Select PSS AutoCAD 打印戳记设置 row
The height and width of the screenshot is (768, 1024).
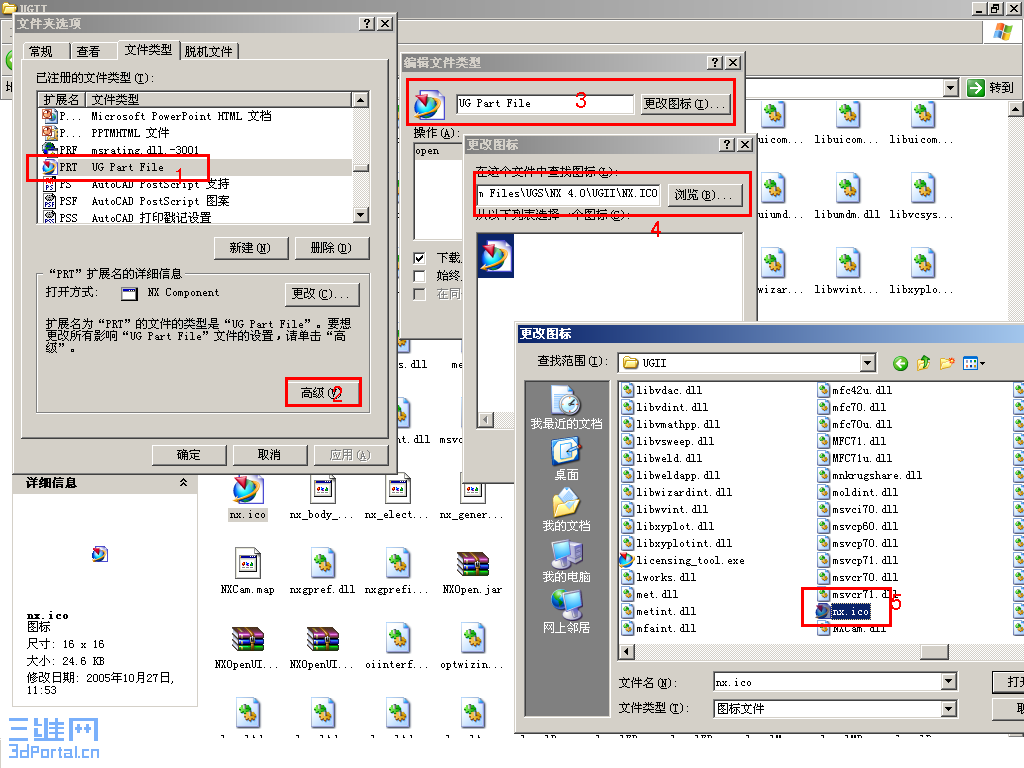click(x=196, y=218)
